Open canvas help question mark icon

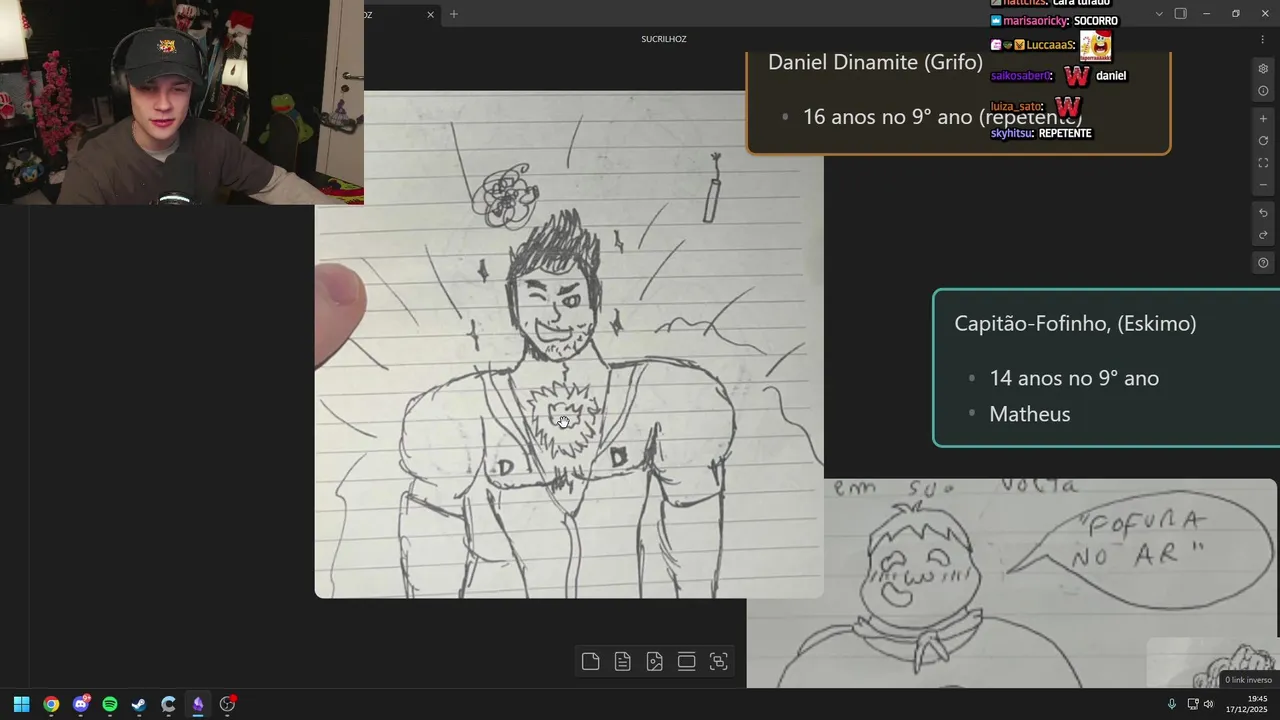tap(1263, 263)
